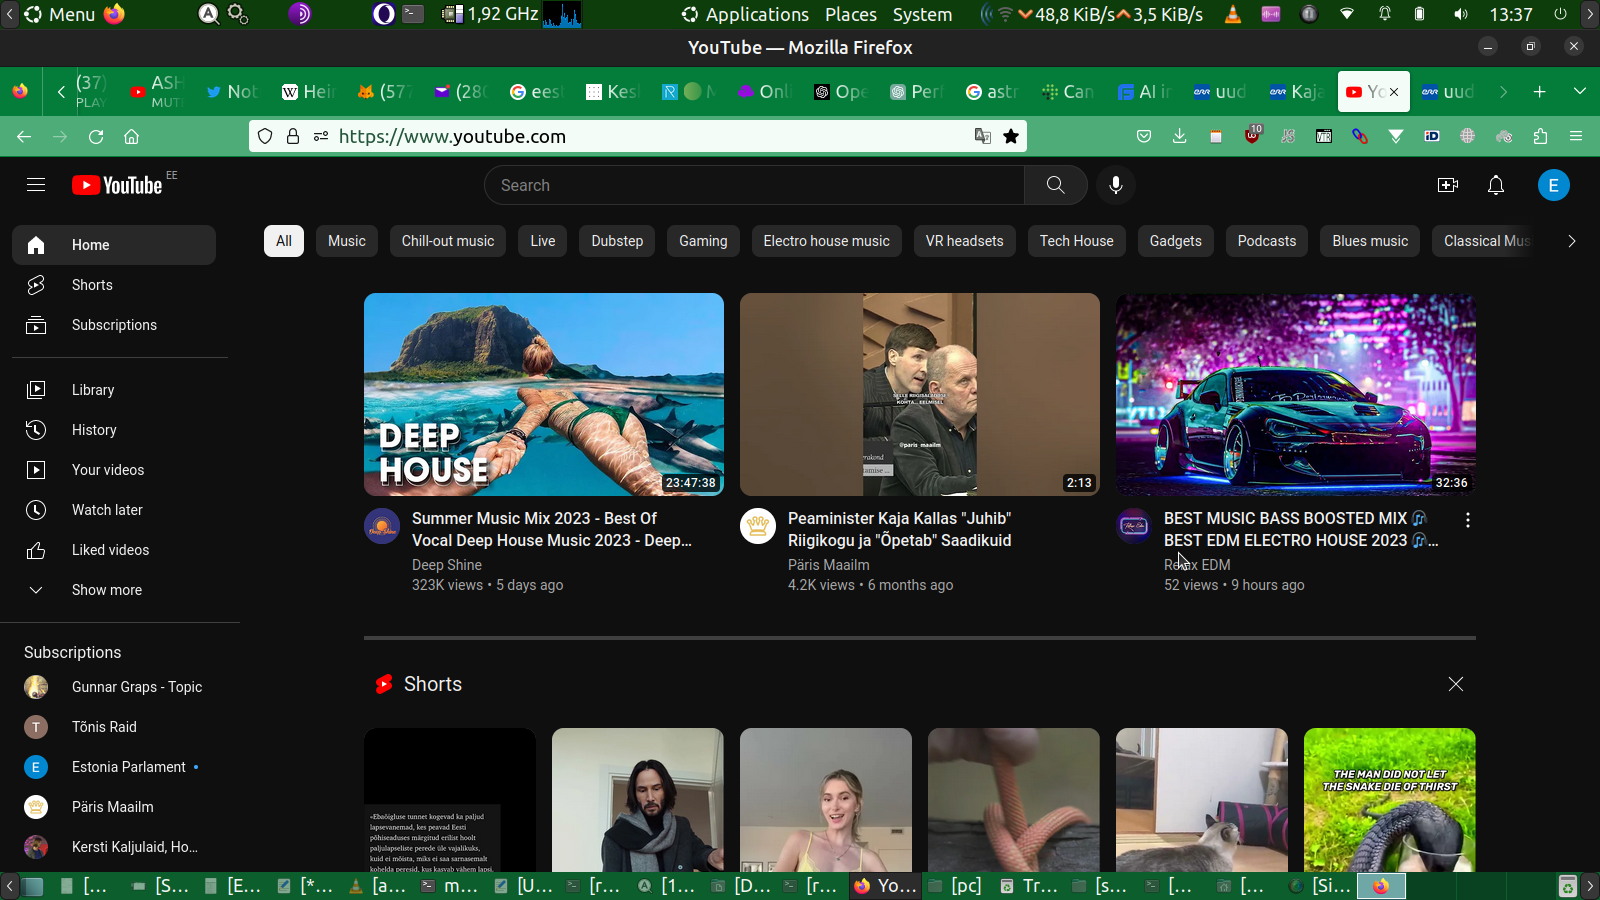Open Shorts from the sidebar

click(x=92, y=285)
